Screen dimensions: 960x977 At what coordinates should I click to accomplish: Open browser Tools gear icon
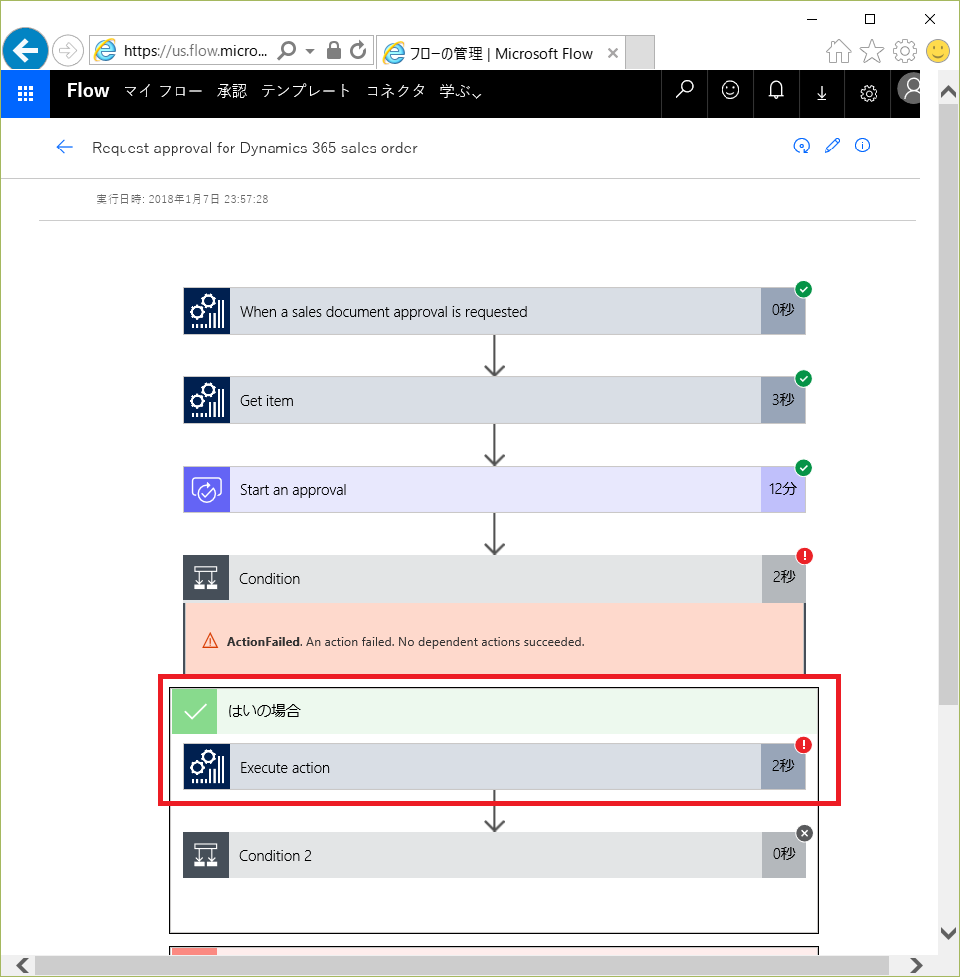click(905, 51)
